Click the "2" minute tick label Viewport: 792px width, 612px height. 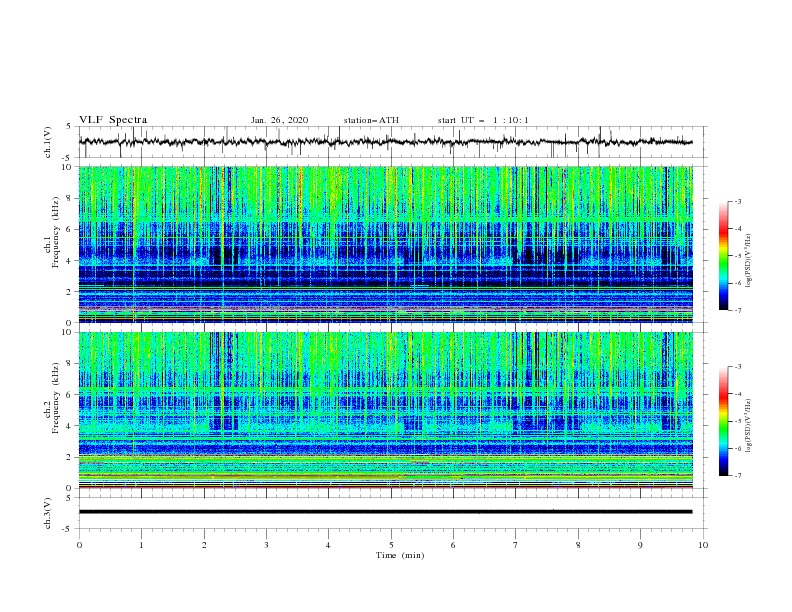pyautogui.click(x=204, y=545)
